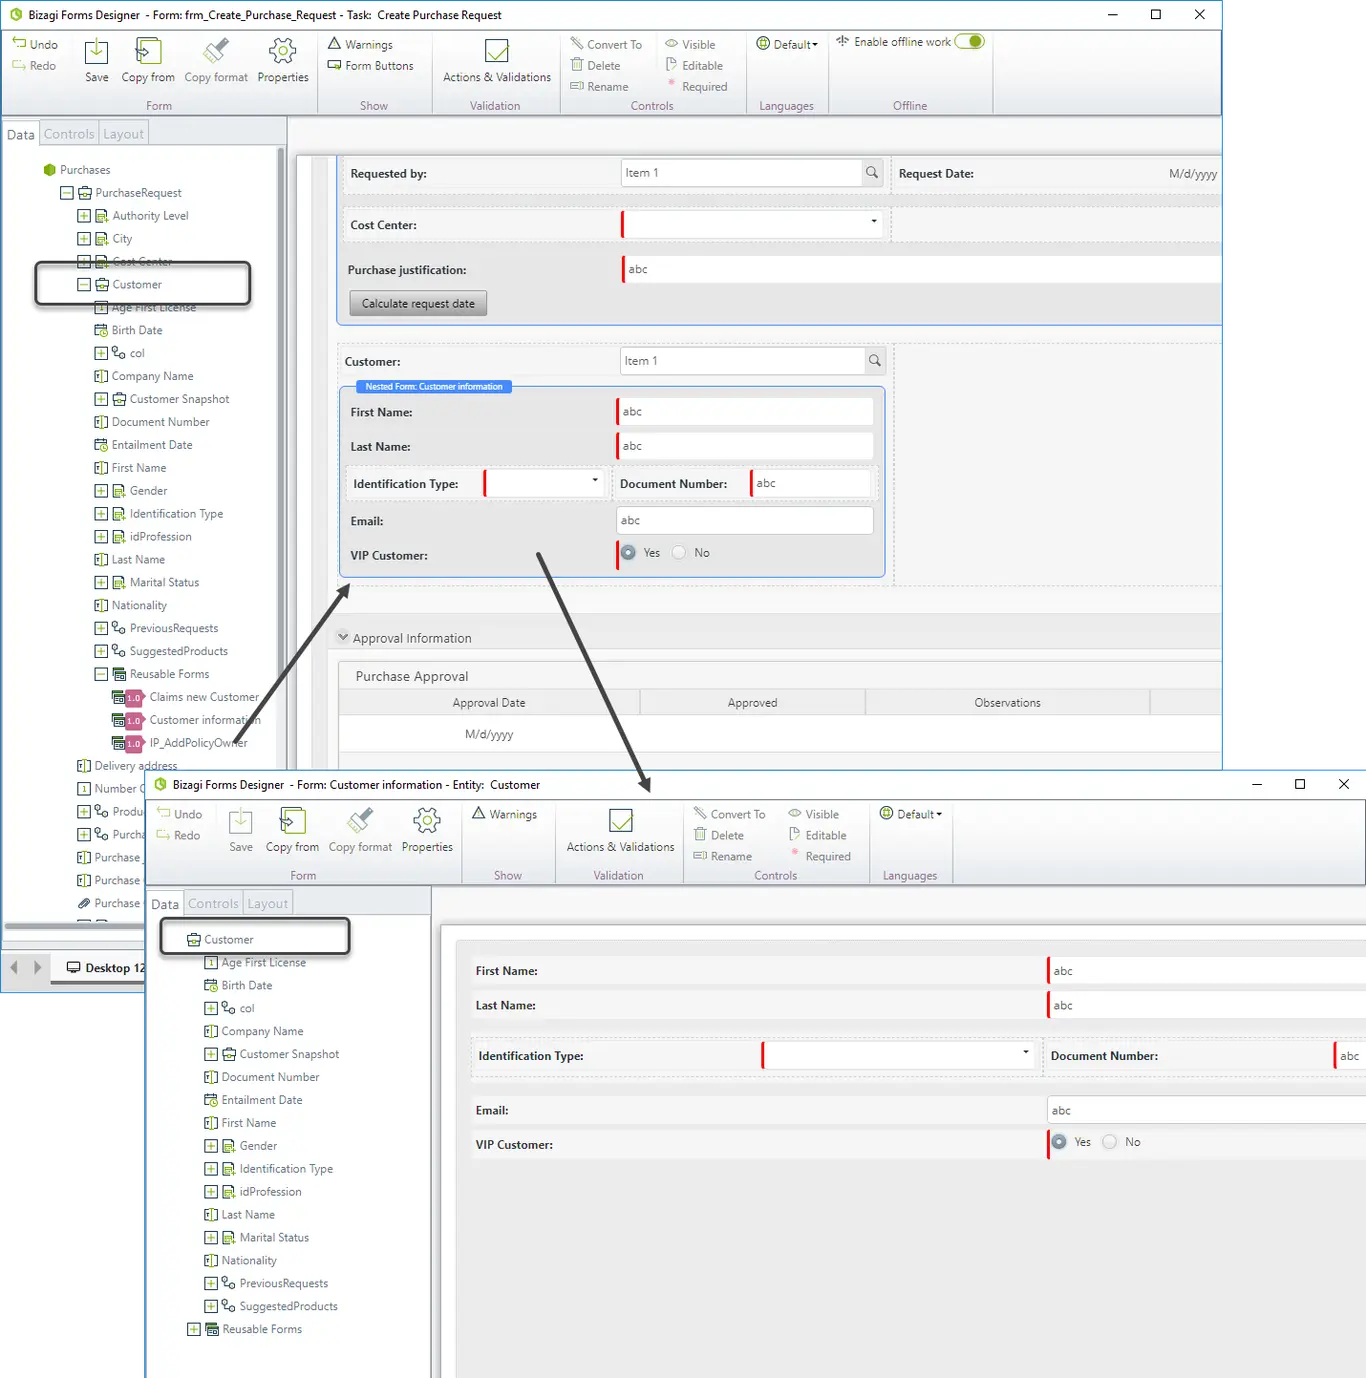The height and width of the screenshot is (1378, 1366).
Task: Switch to Controls tab in Purchase Request window
Action: [69, 134]
